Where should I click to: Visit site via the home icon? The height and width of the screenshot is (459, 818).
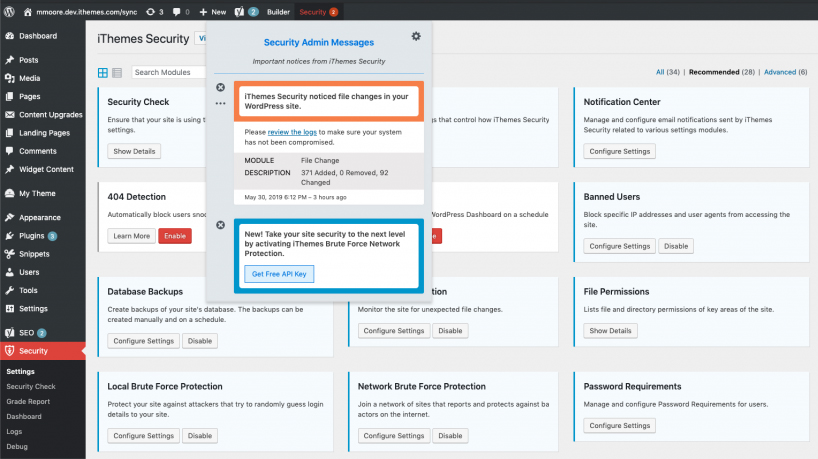point(28,11)
